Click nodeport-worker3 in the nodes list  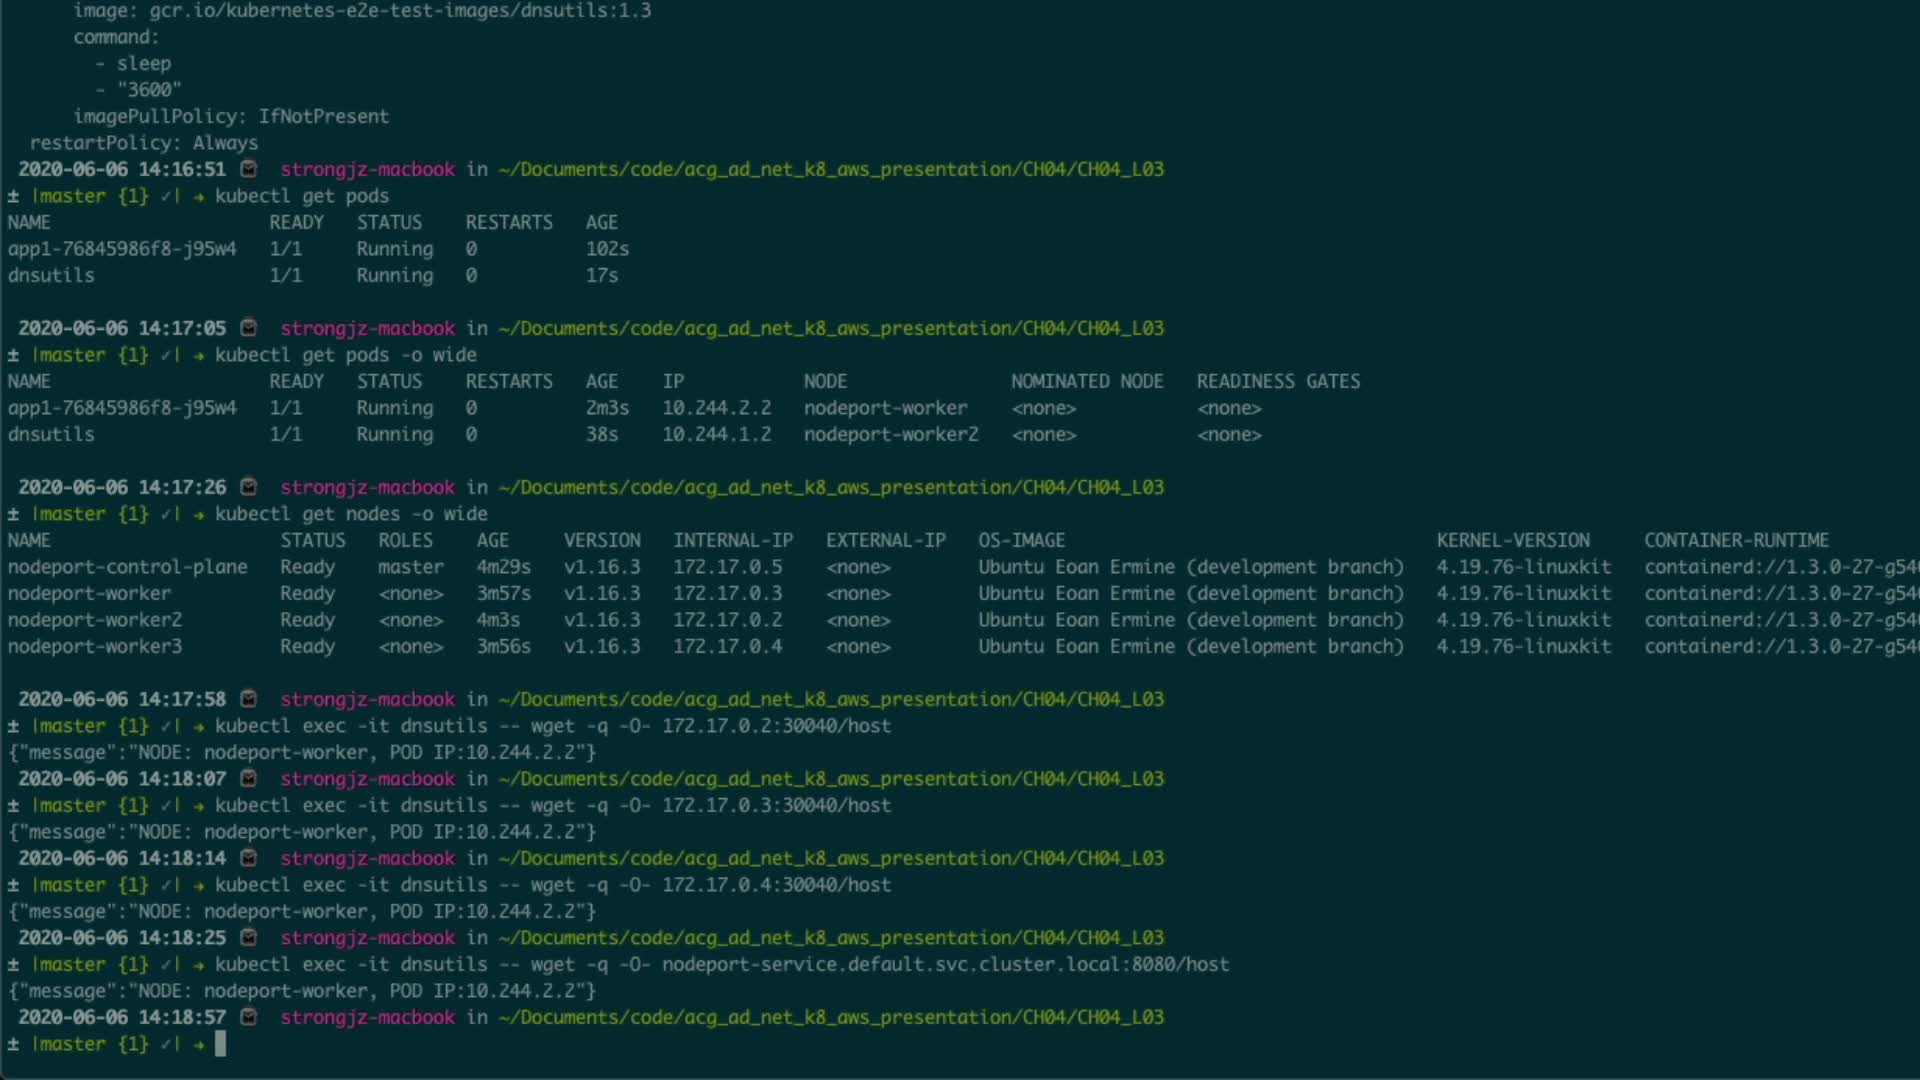[x=95, y=646]
